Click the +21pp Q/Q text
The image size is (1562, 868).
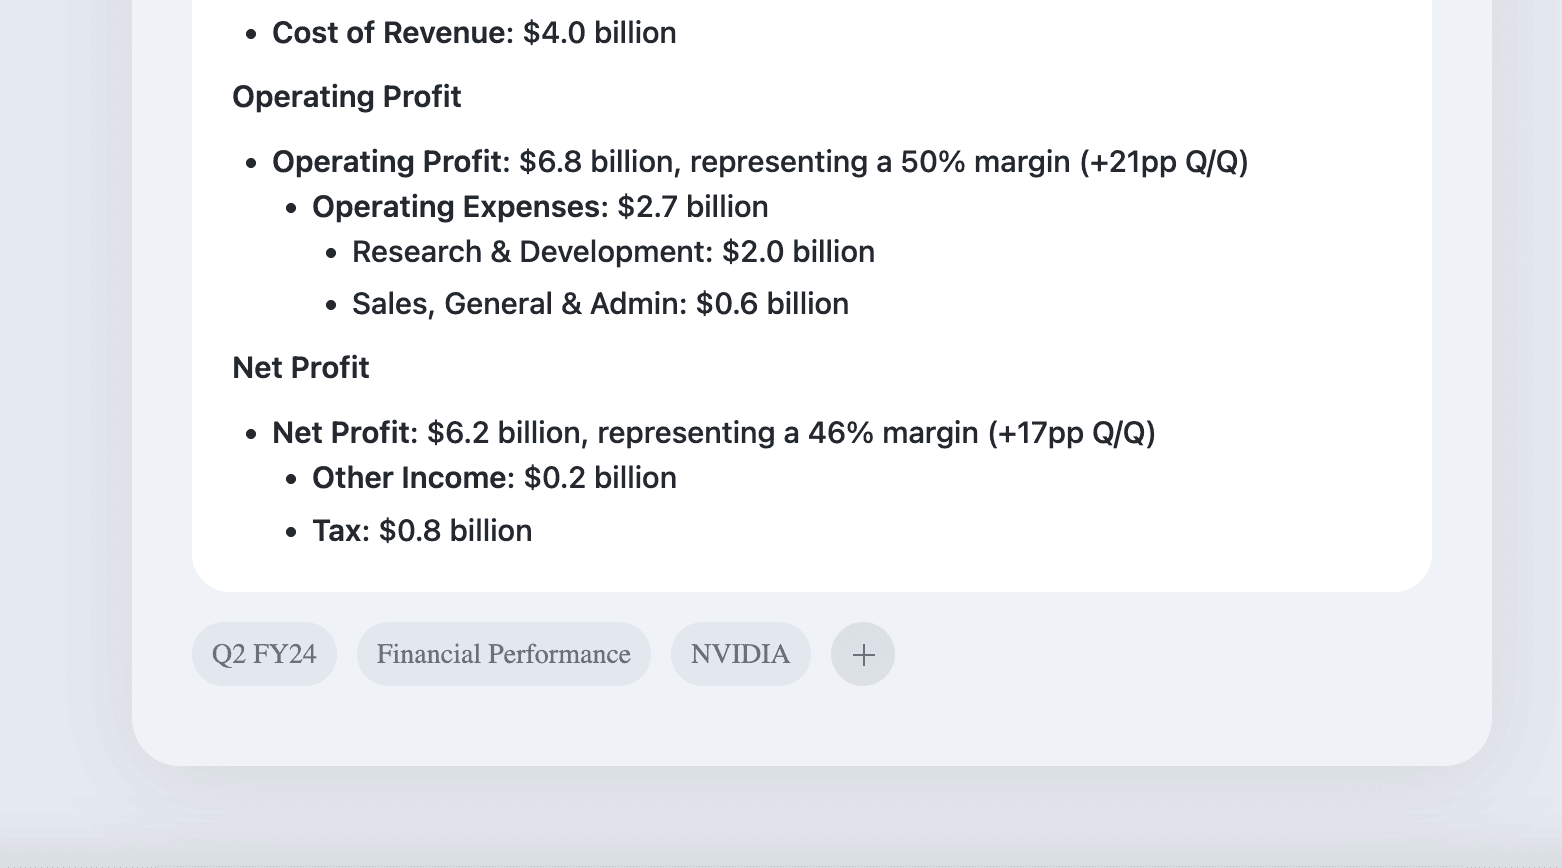(x=1164, y=162)
